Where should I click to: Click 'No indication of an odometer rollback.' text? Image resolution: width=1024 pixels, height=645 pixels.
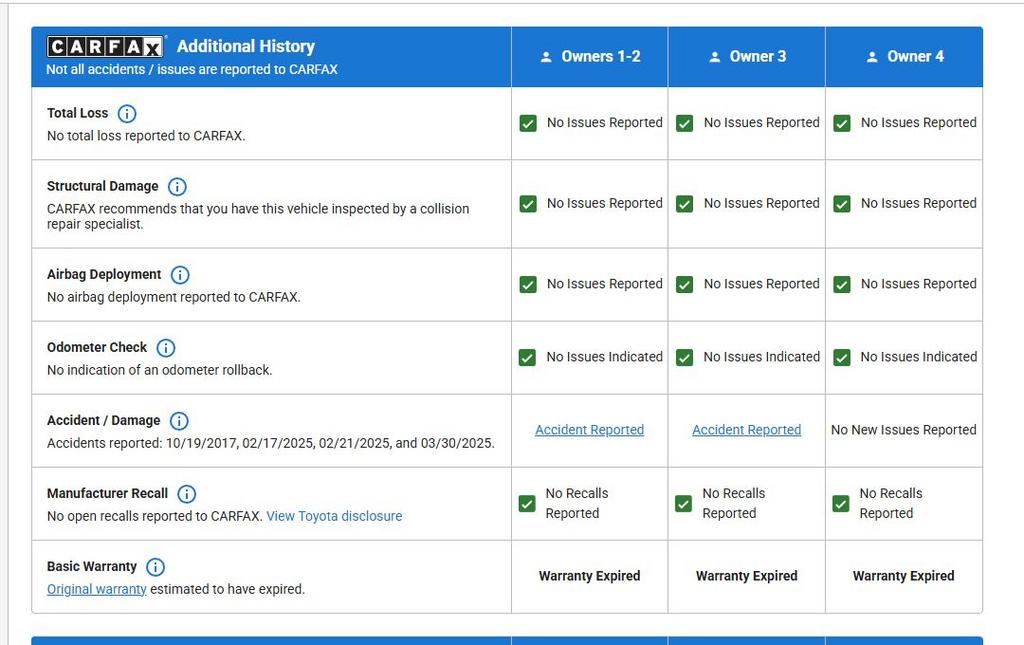[159, 370]
